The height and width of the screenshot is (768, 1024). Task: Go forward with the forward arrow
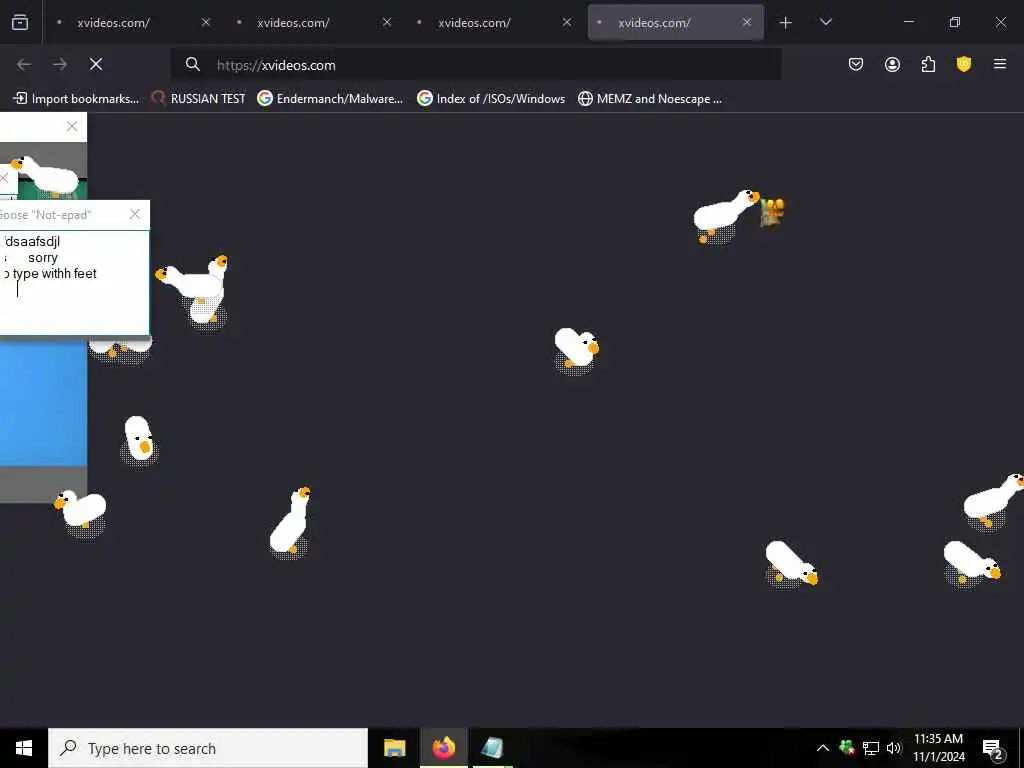pyautogui.click(x=60, y=64)
